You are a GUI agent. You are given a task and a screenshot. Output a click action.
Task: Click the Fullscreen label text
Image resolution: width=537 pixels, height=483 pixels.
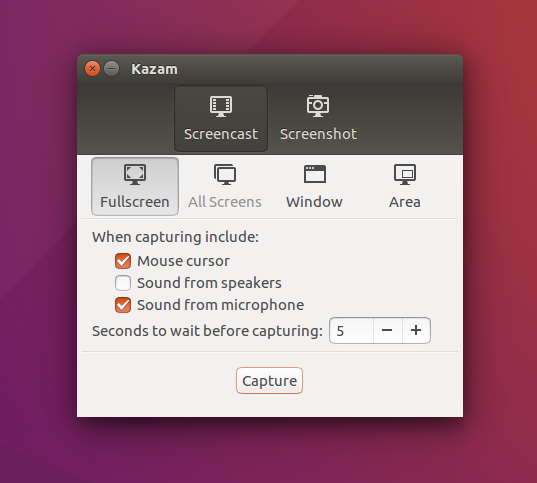click(x=135, y=202)
